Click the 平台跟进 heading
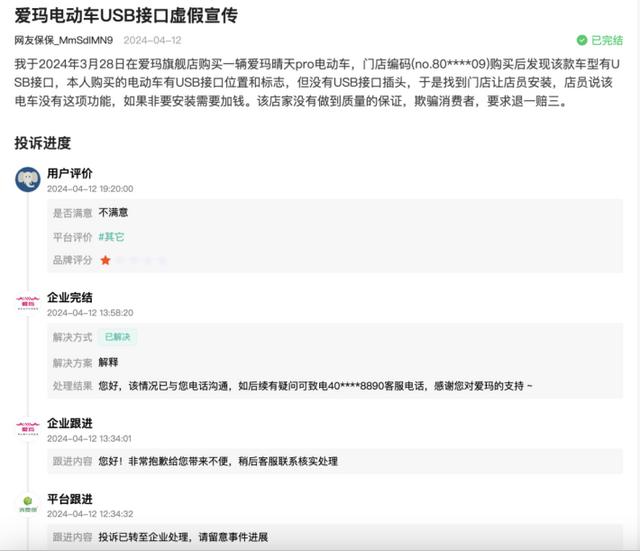 pos(70,498)
